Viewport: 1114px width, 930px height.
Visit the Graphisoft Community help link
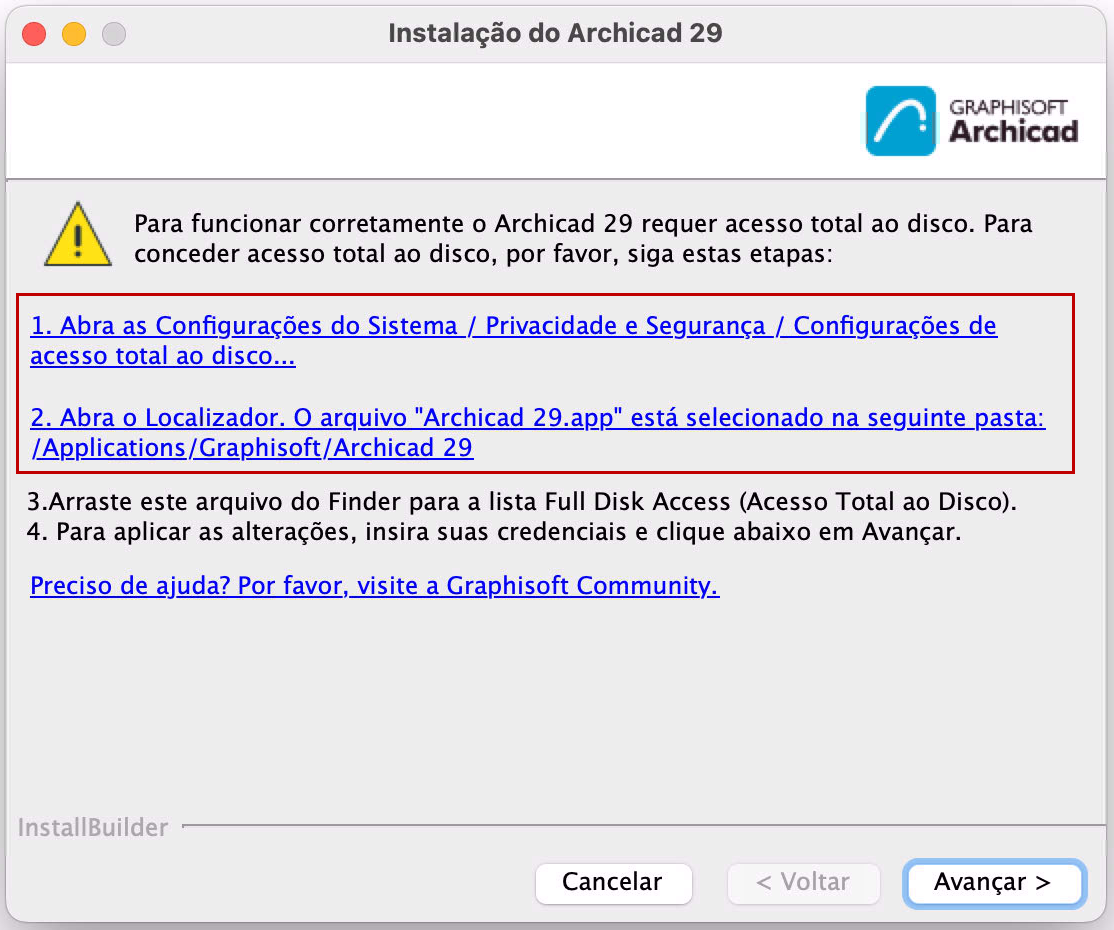(x=374, y=585)
